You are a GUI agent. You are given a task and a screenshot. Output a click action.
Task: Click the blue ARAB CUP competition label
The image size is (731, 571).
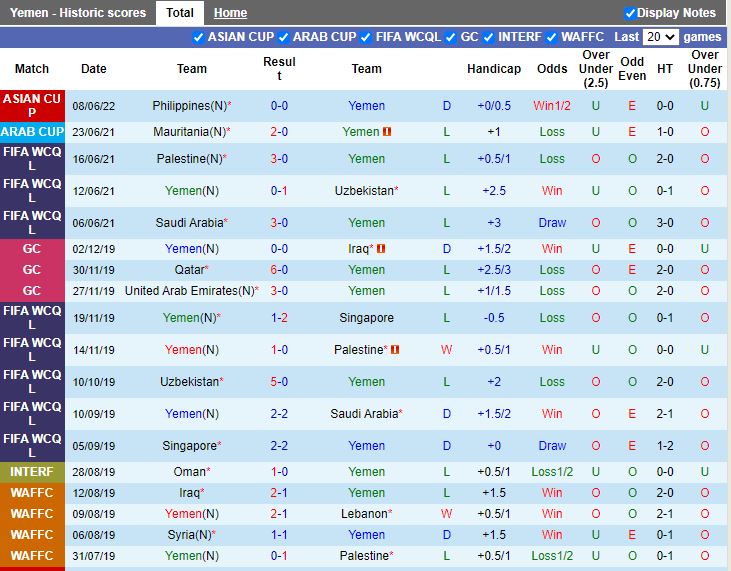click(x=32, y=132)
